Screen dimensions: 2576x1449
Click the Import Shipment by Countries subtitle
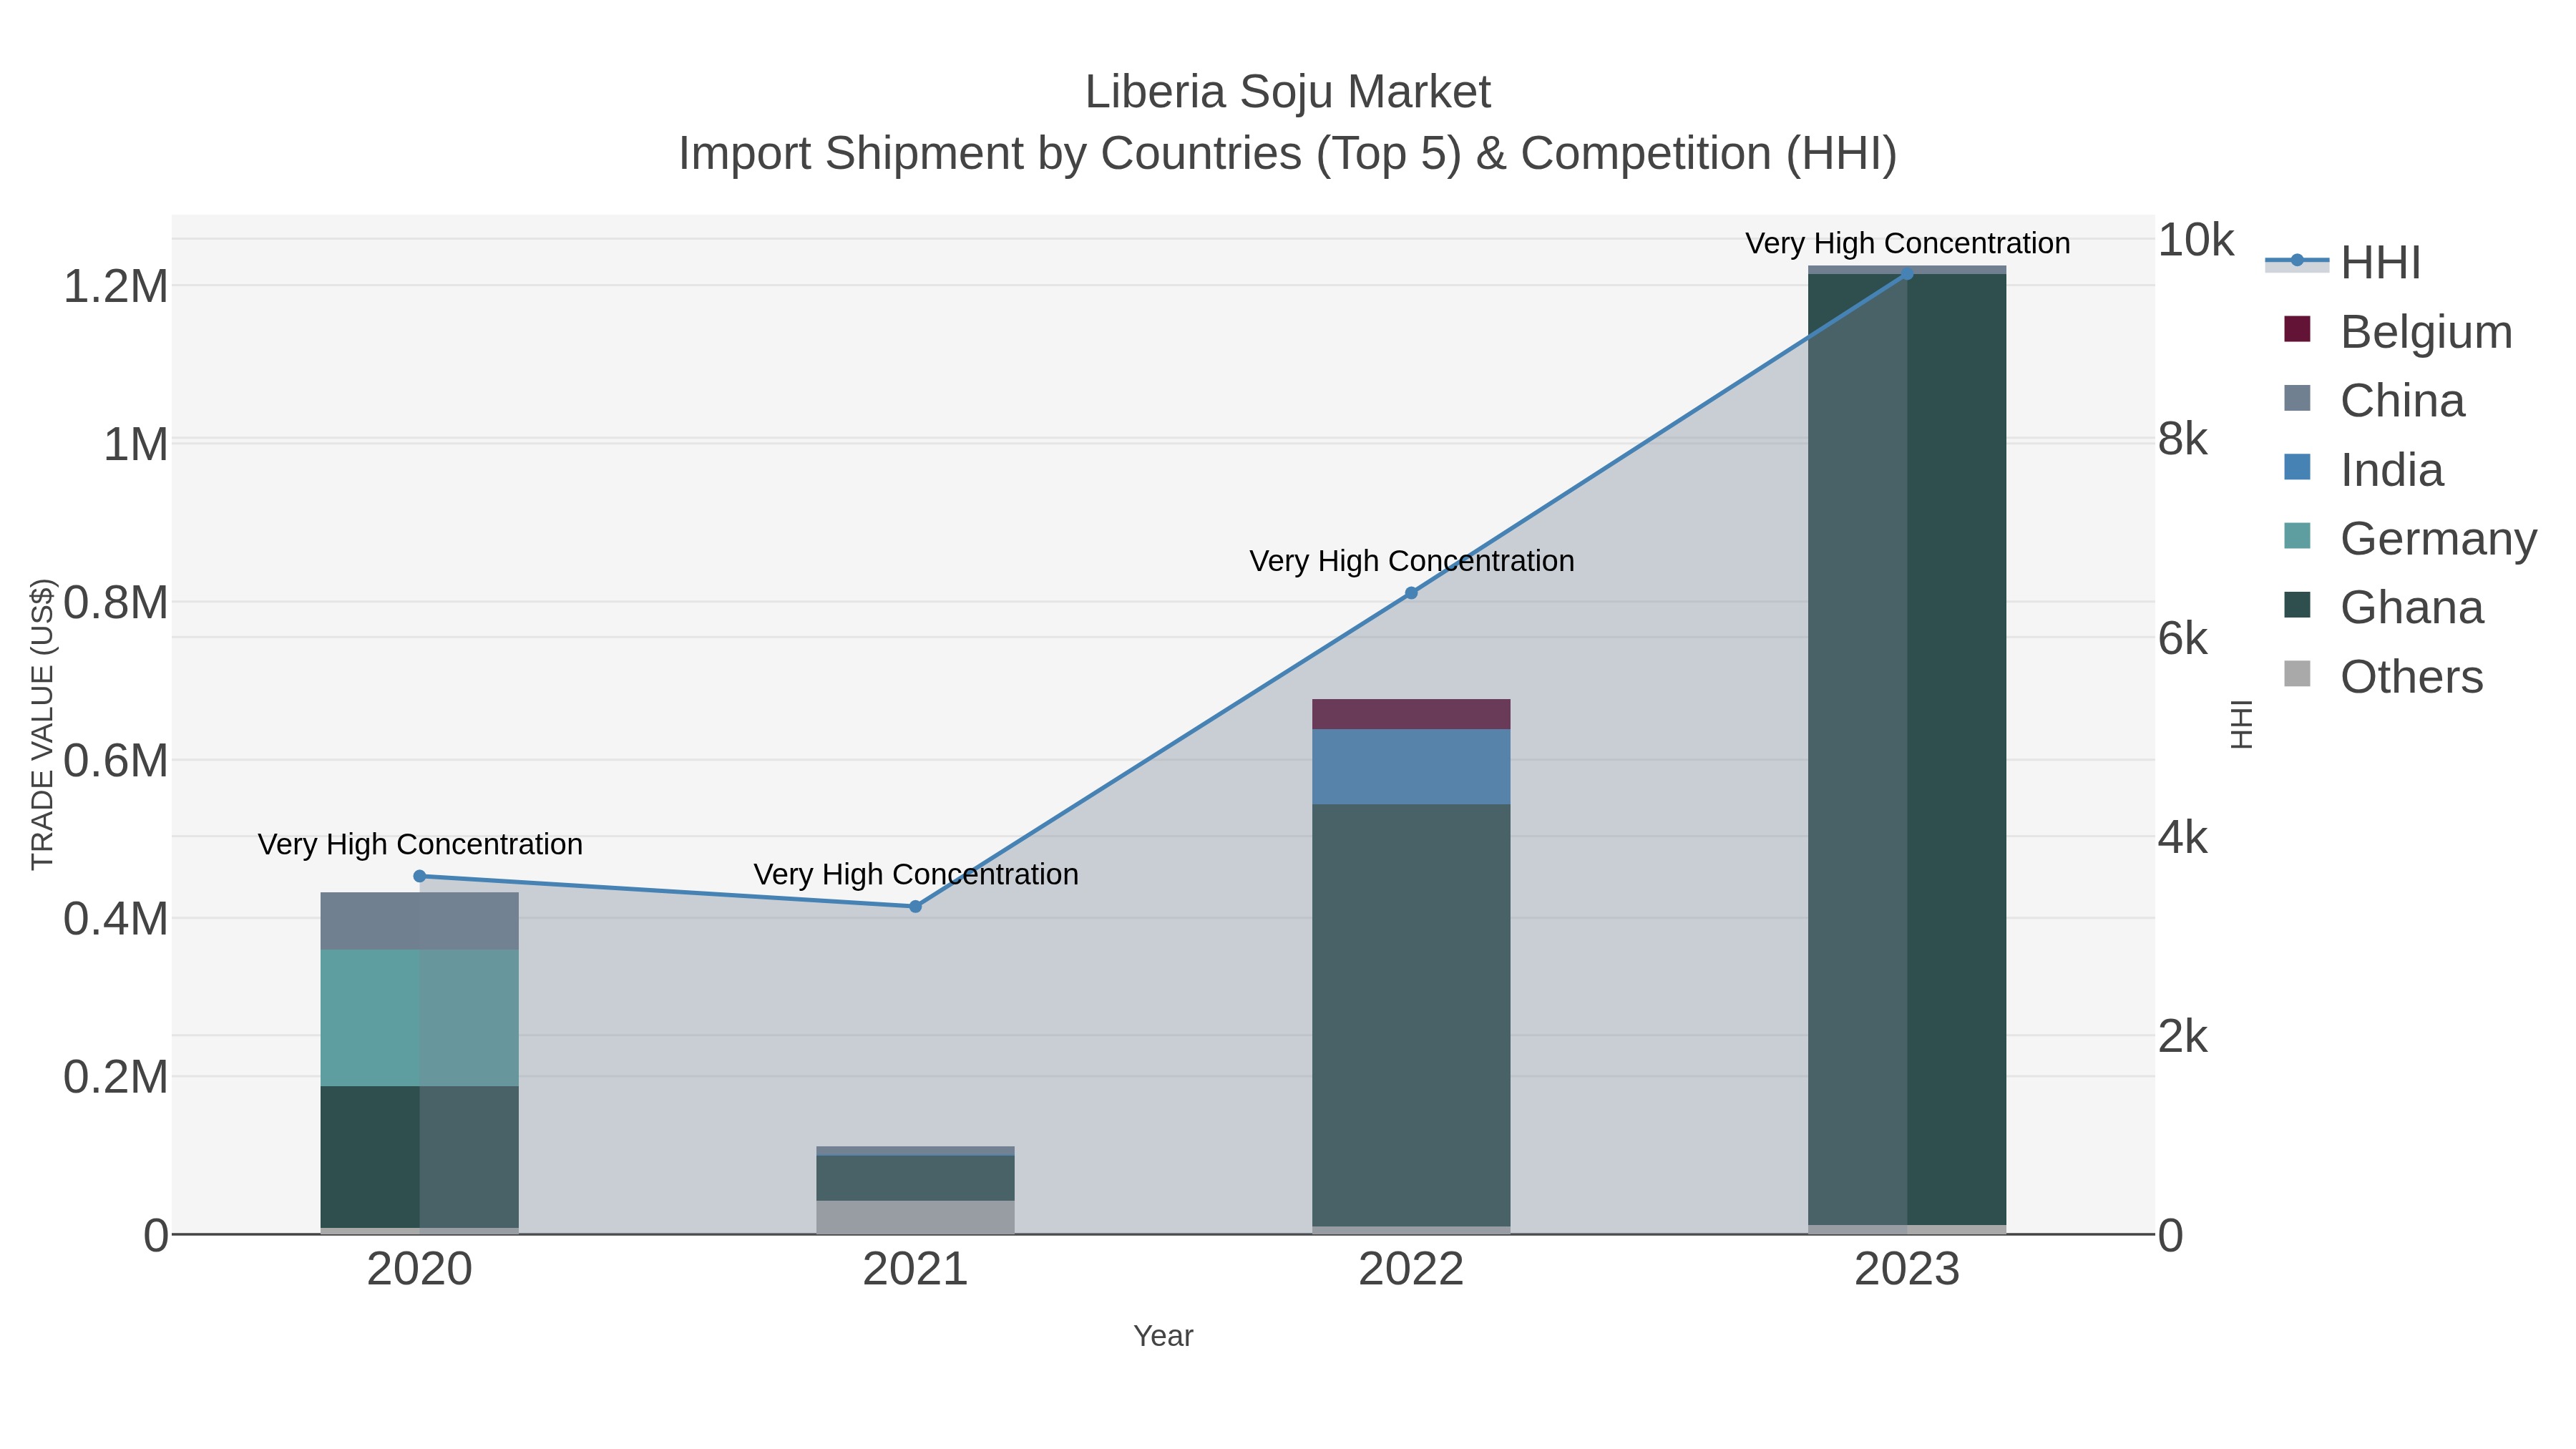coord(1288,154)
